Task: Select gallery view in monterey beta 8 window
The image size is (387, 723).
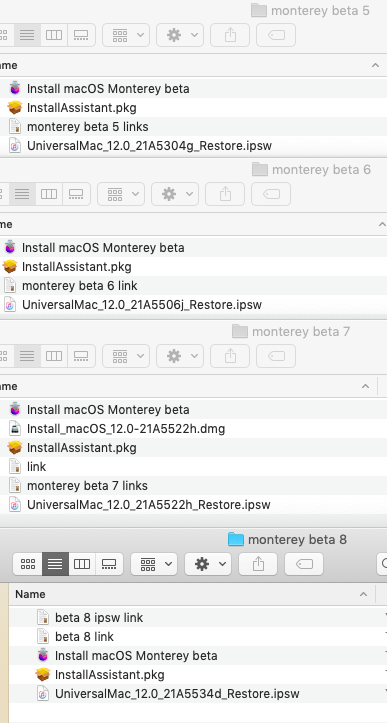Action: 109,563
